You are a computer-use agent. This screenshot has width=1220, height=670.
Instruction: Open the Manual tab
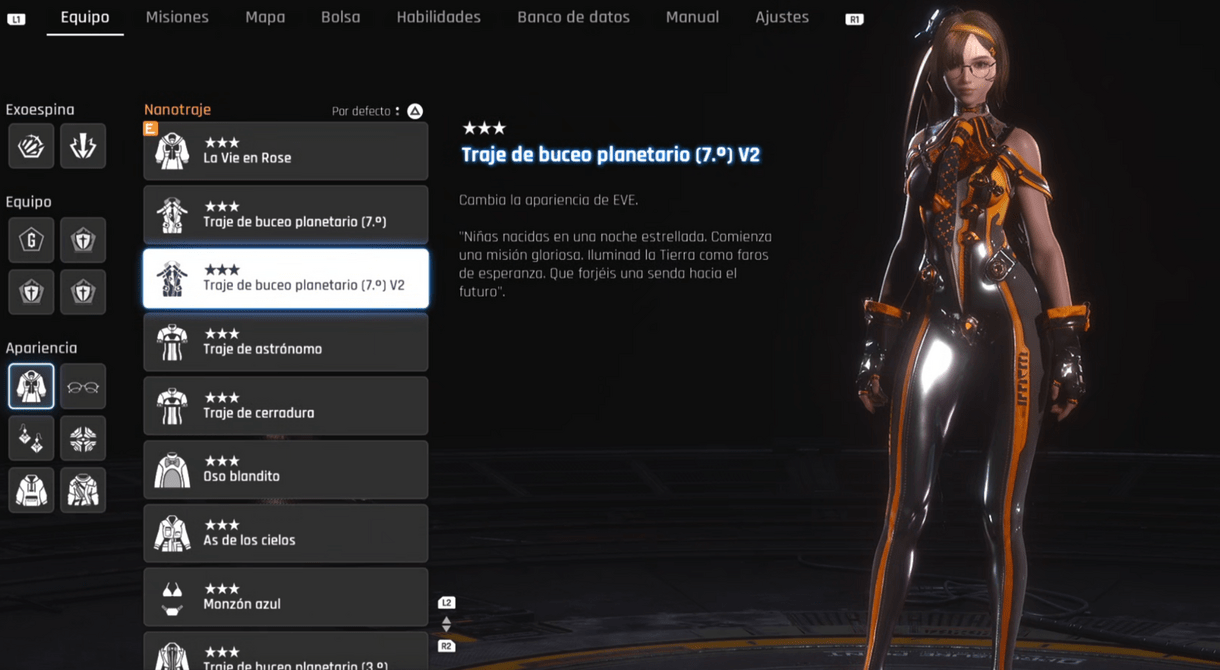tap(692, 17)
